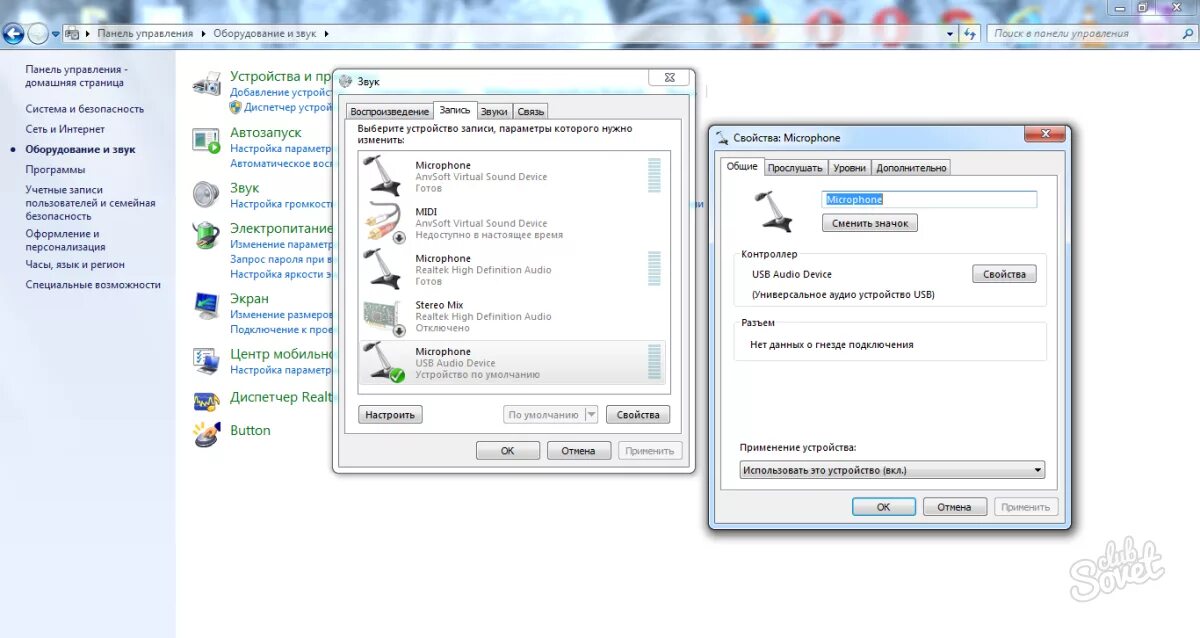This screenshot has height=638, width=1200.
Task: Click Настроить button in Звук window
Action: click(x=390, y=414)
